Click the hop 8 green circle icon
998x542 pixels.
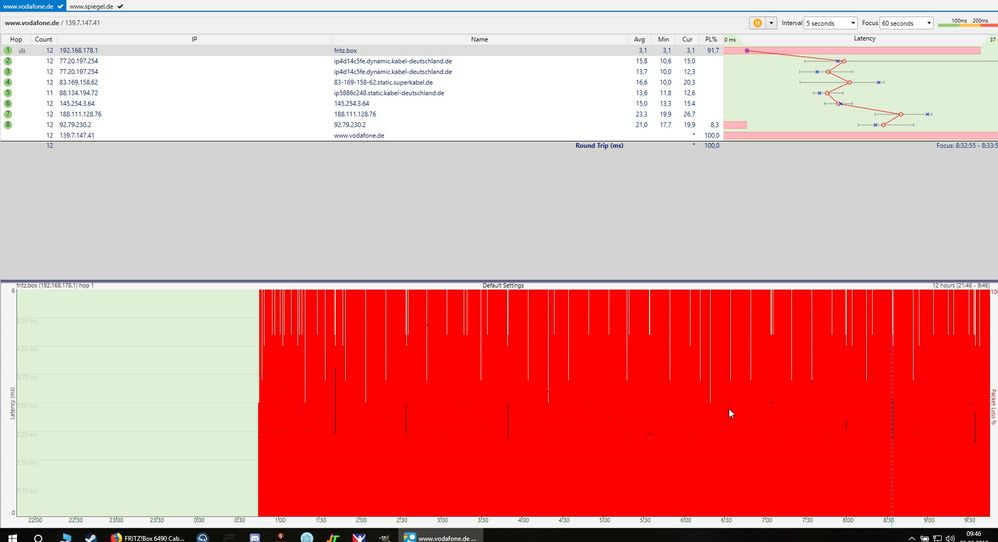pyautogui.click(x=8, y=125)
